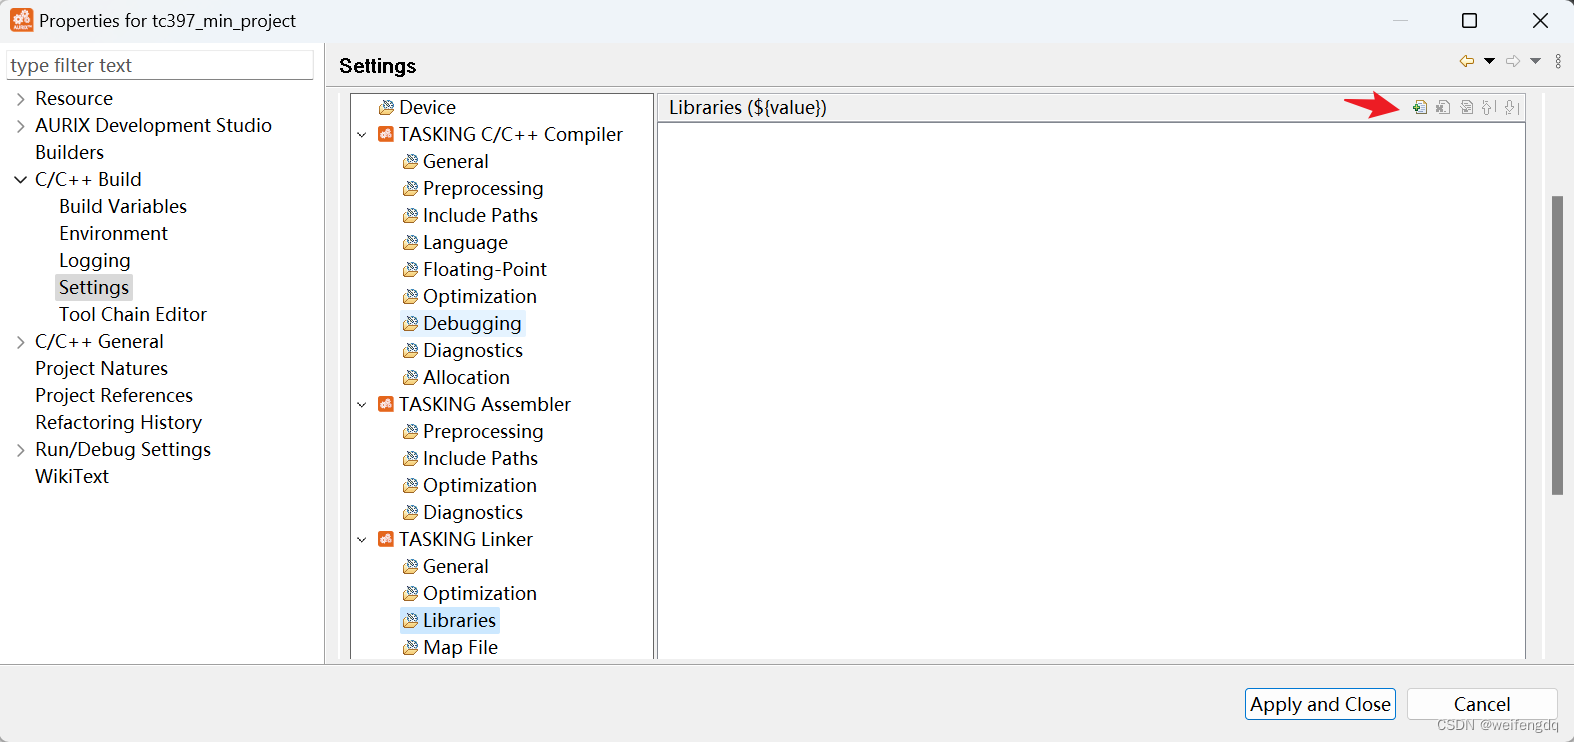Click the icon beside the Debugging option

tap(410, 323)
